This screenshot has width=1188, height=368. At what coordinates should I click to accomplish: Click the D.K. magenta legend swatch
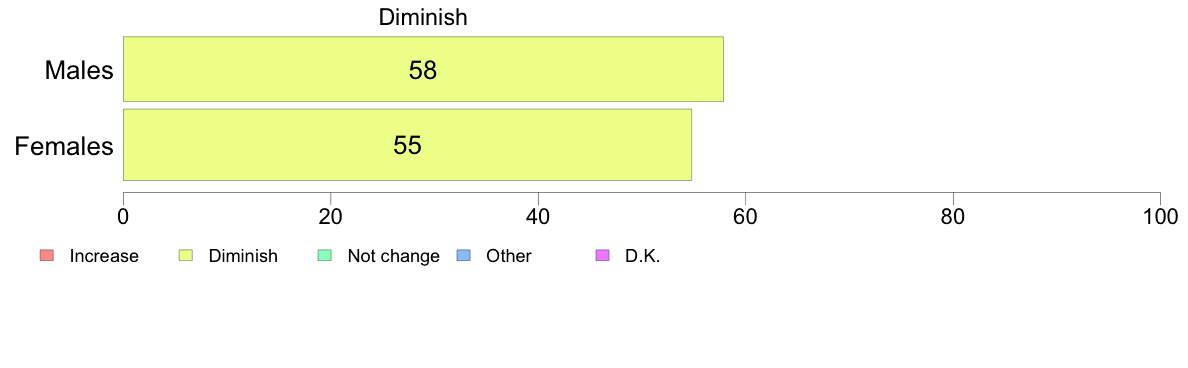tap(603, 256)
